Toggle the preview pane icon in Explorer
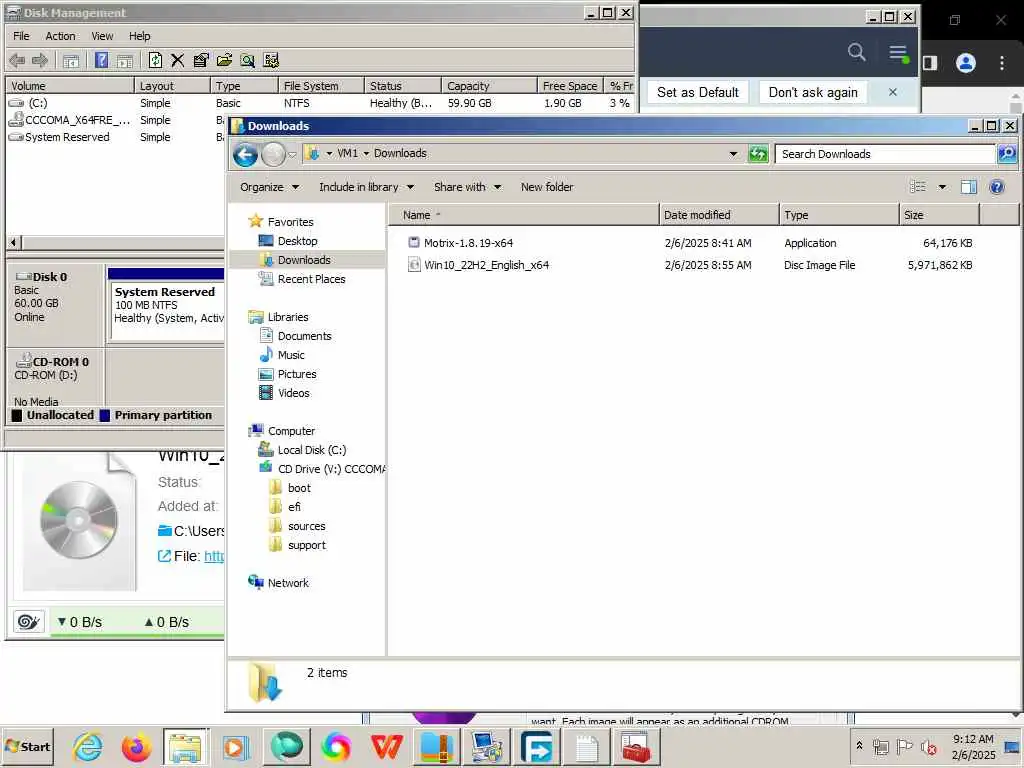 (968, 187)
